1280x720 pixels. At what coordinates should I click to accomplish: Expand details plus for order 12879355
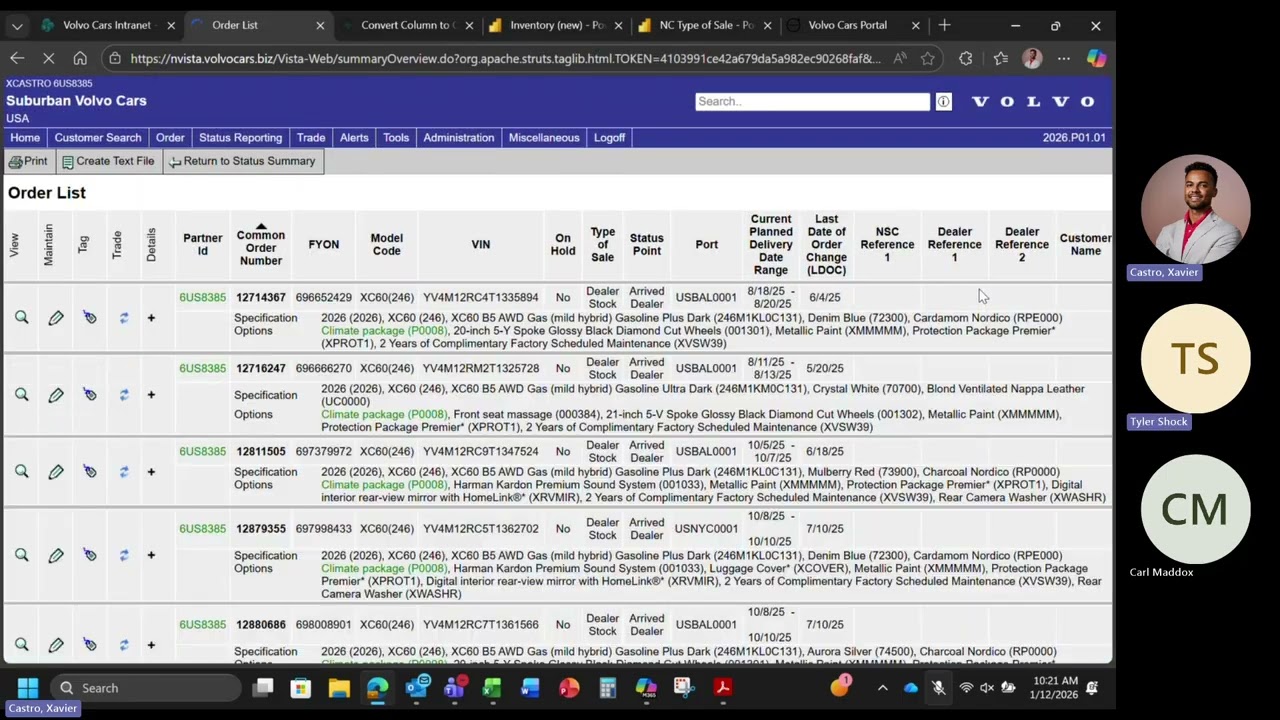tap(151, 555)
